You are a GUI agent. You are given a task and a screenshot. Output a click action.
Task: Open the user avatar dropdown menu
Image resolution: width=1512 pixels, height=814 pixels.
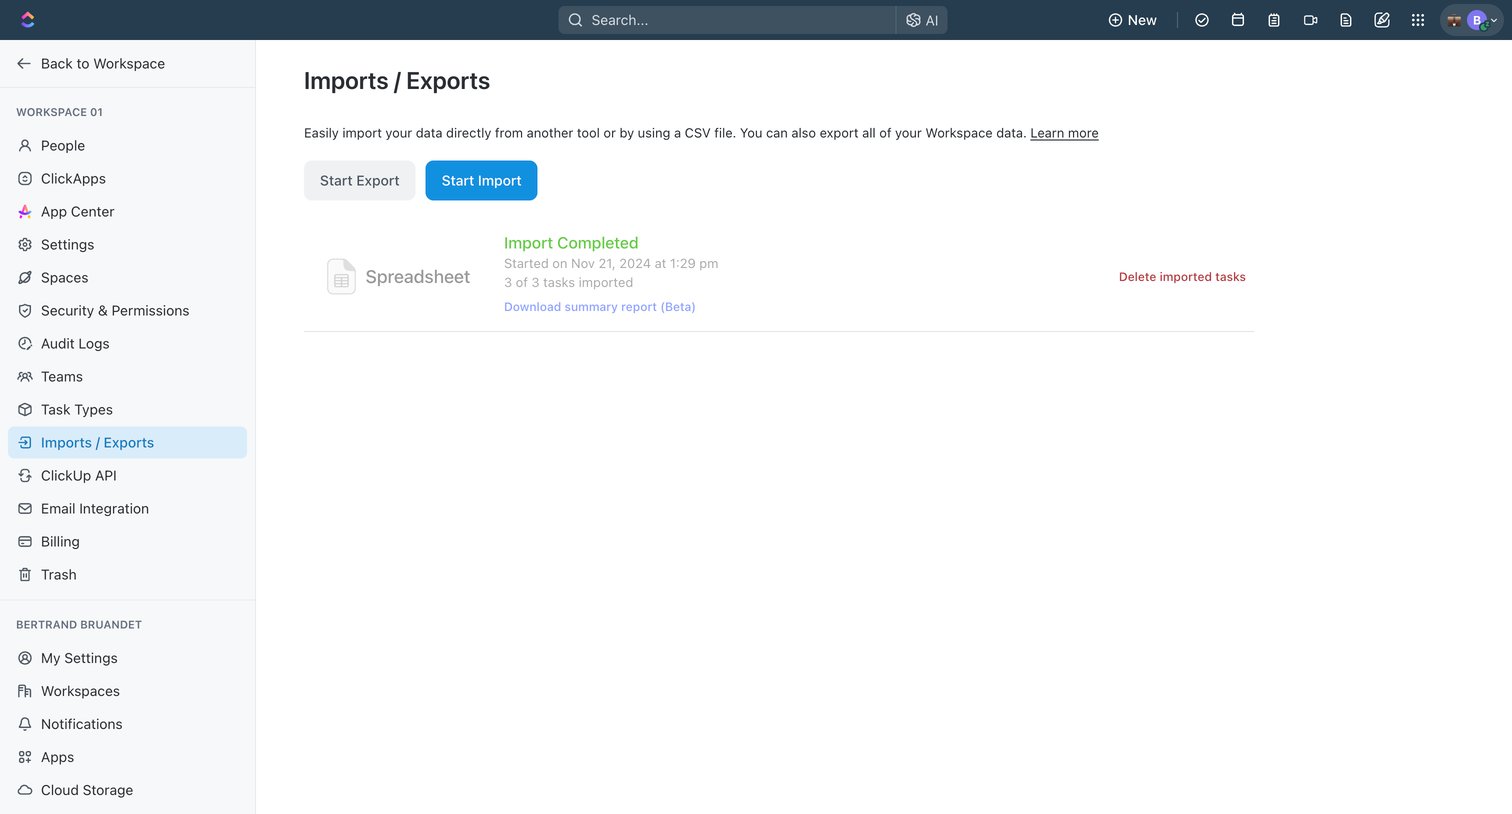(x=1473, y=20)
